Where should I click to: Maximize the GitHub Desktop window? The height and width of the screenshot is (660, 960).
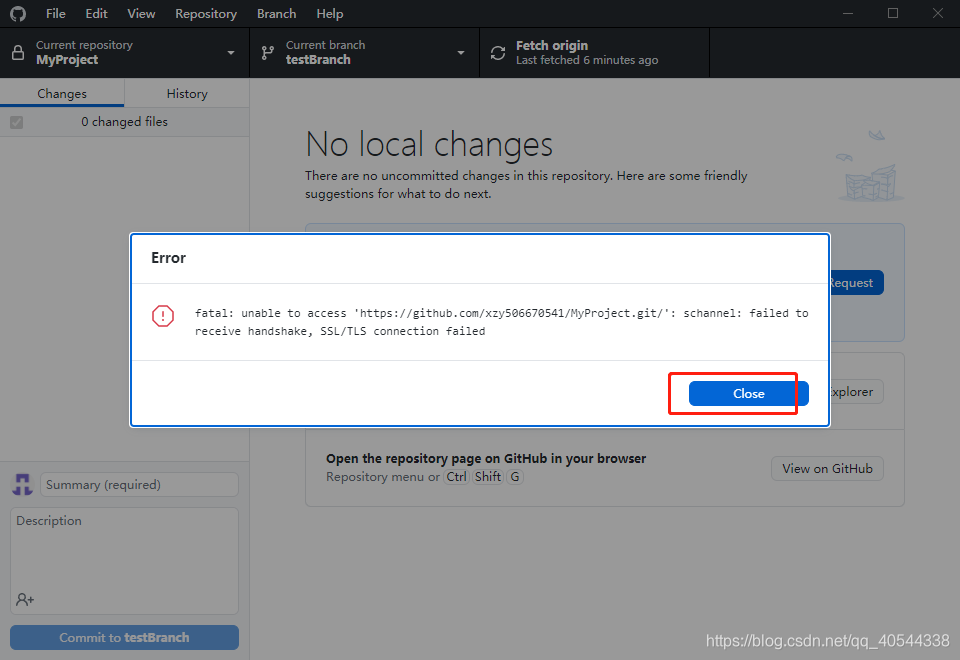tap(893, 13)
